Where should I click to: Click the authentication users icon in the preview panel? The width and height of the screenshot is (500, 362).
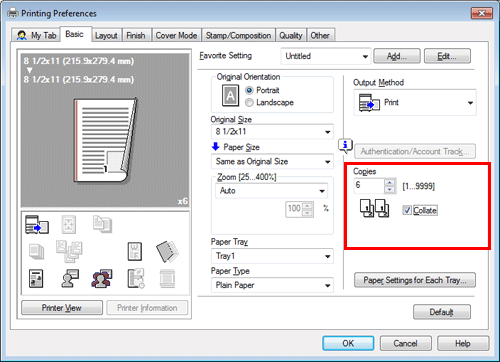click(x=102, y=279)
